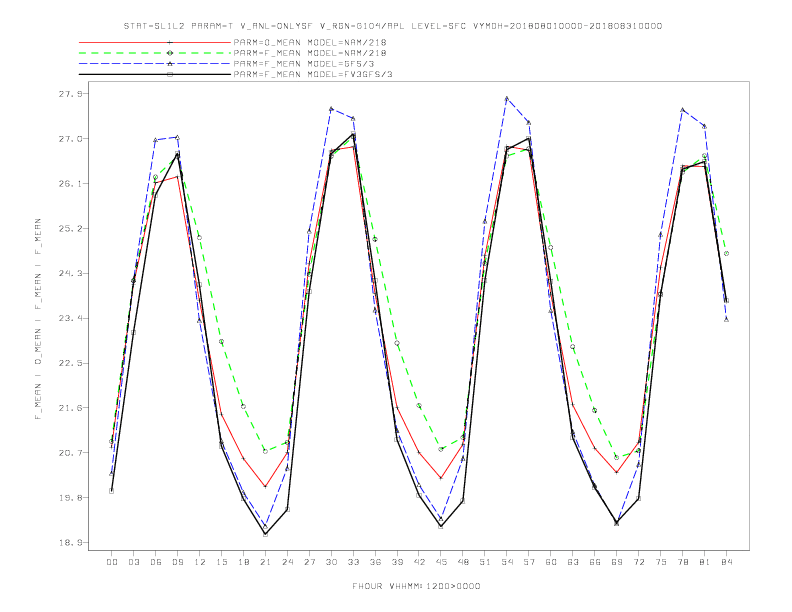Click x-axis tick label 12
Image resolution: width=792 pixels, height=612 pixels.
pos(200,562)
